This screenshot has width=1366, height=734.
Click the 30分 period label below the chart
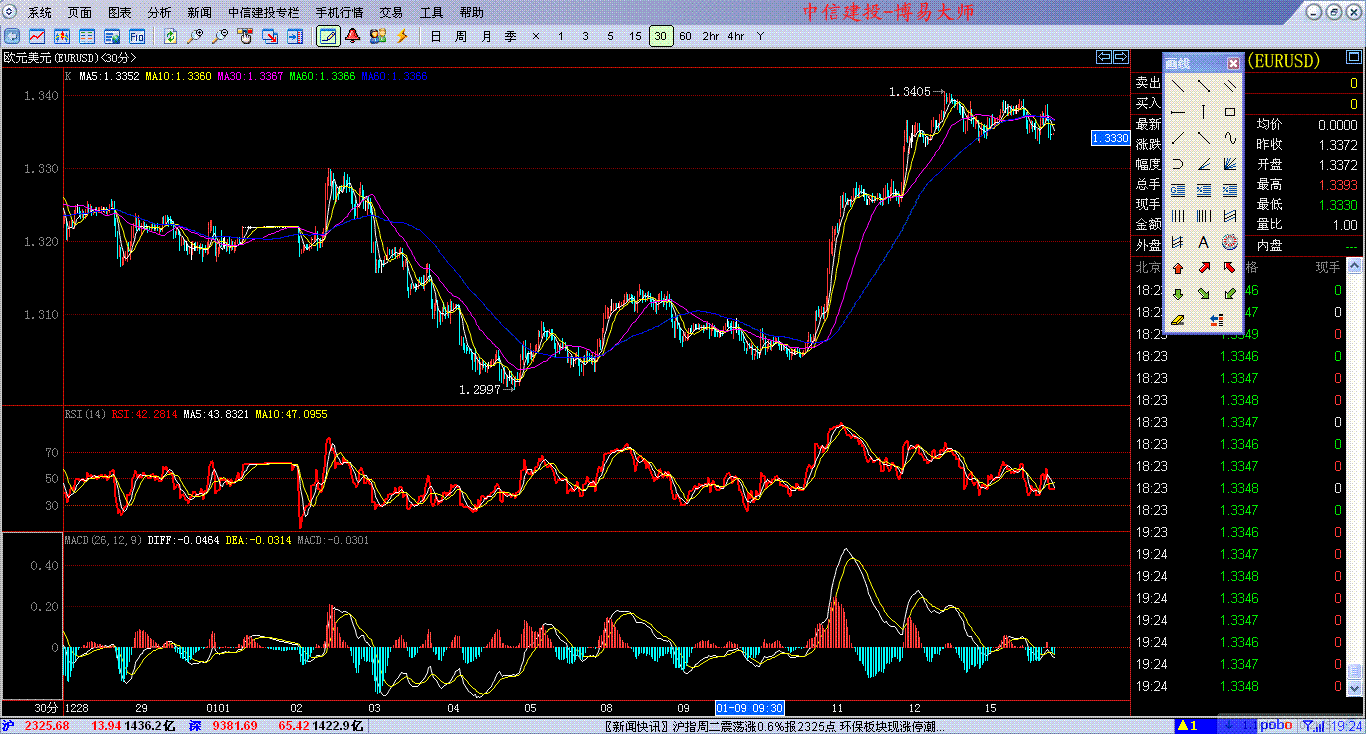point(46,708)
